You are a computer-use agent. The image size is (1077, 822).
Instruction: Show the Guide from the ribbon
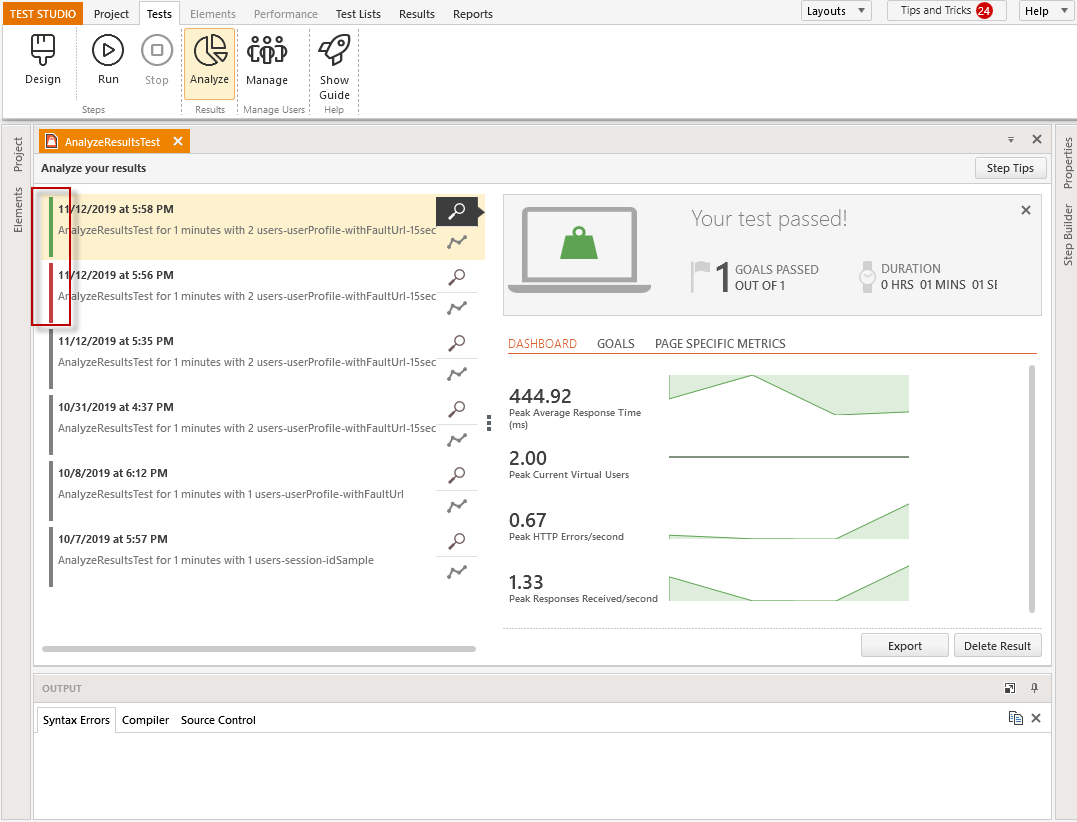[x=335, y=67]
